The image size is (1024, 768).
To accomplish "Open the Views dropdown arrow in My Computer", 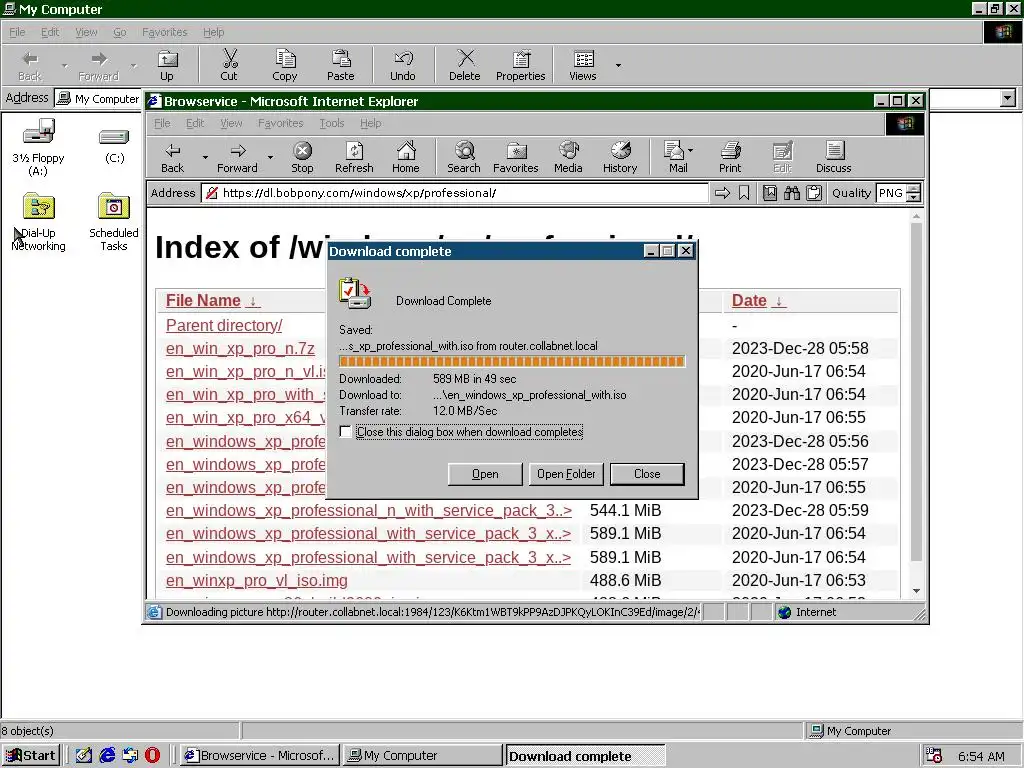I will click(618, 65).
